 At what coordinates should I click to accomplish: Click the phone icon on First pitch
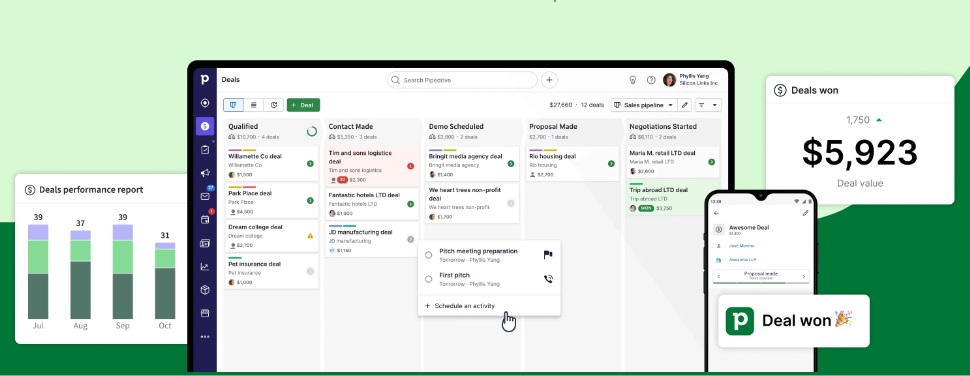[x=547, y=279]
